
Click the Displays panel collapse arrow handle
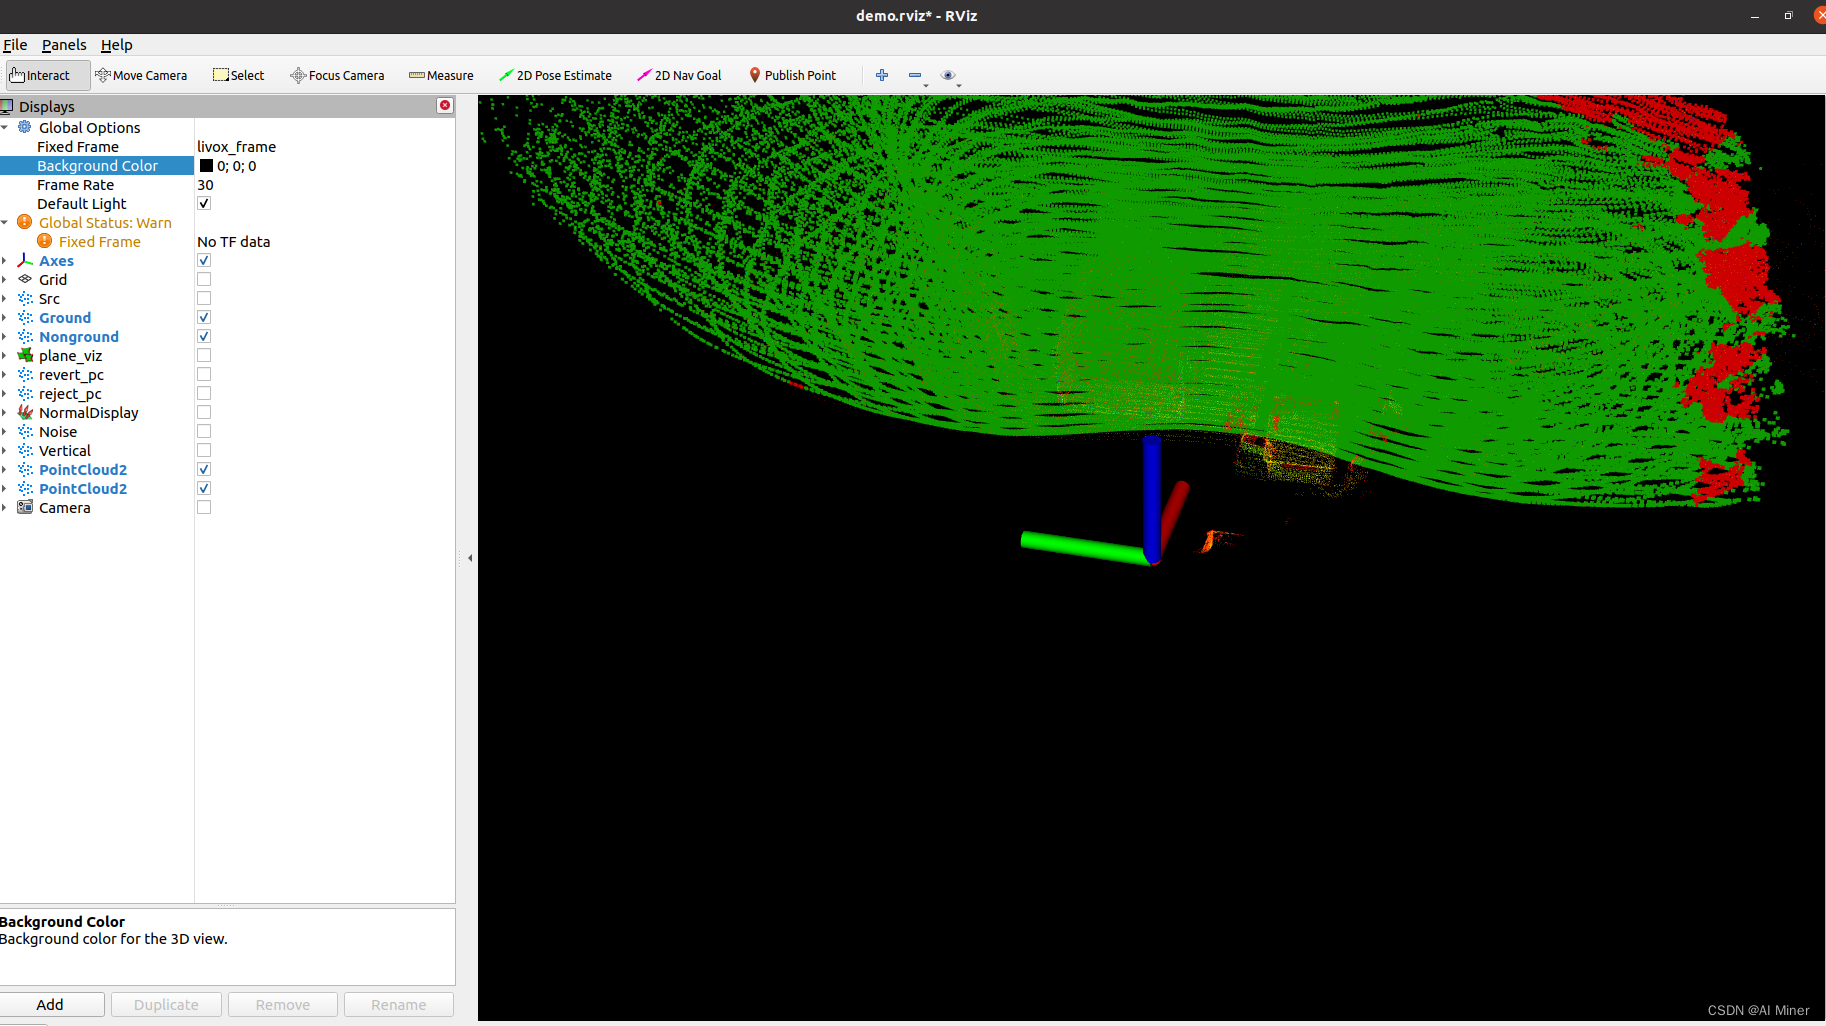click(x=470, y=558)
